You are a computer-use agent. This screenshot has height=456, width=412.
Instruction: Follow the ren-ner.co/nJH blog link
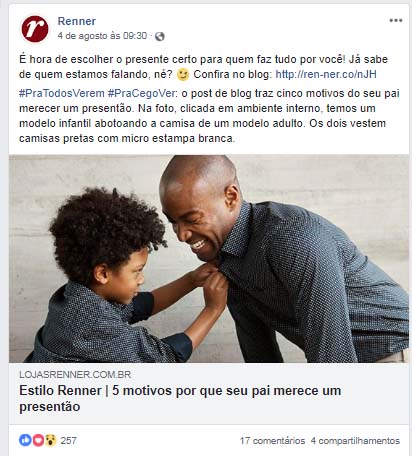pos(326,74)
